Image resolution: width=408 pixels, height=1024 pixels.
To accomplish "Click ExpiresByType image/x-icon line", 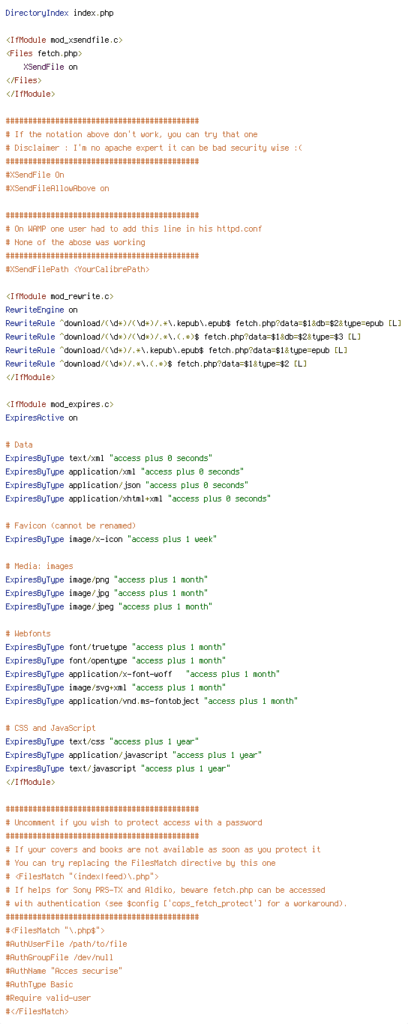I will coord(111,539).
